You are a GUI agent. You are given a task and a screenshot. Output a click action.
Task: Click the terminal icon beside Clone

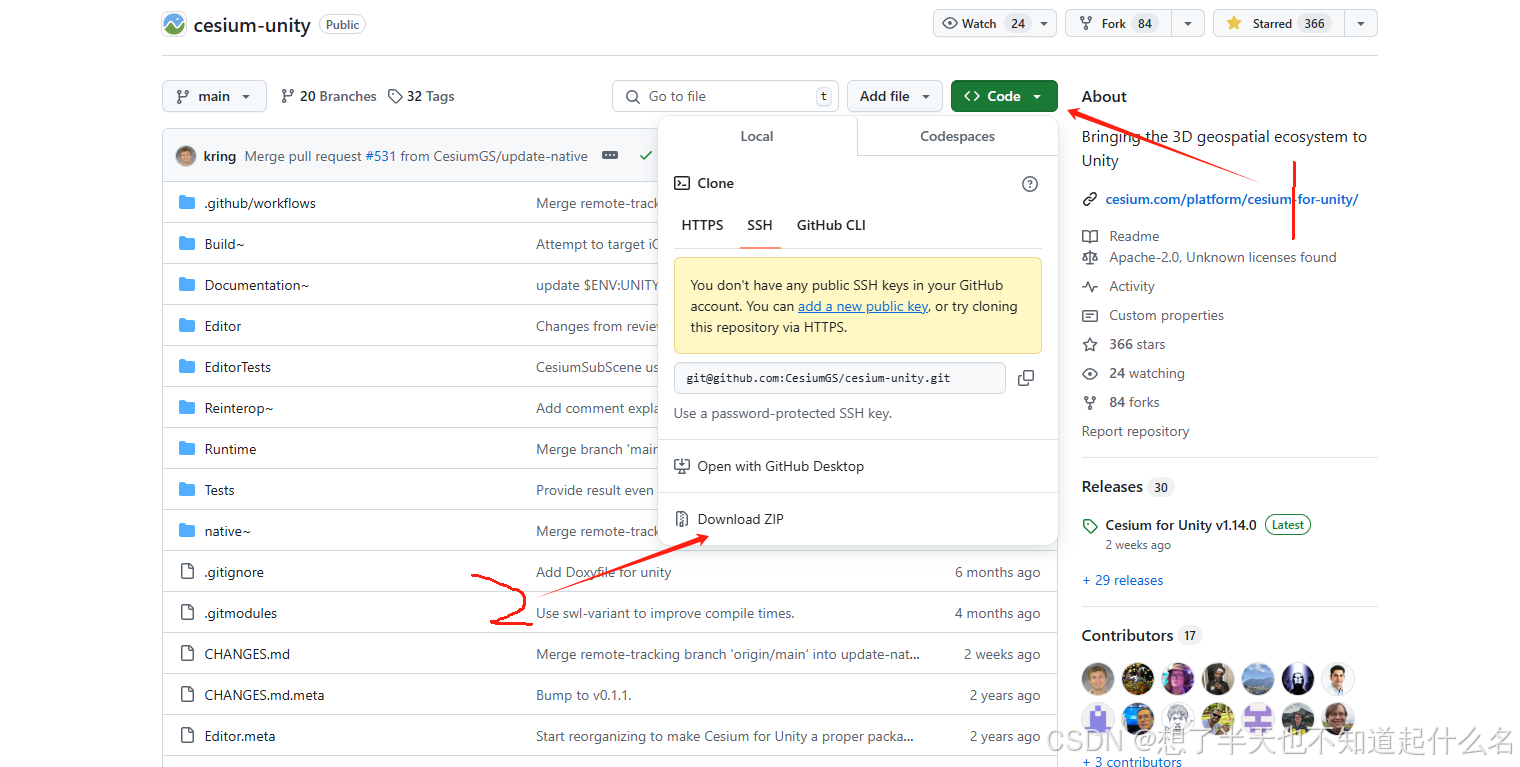tap(682, 183)
